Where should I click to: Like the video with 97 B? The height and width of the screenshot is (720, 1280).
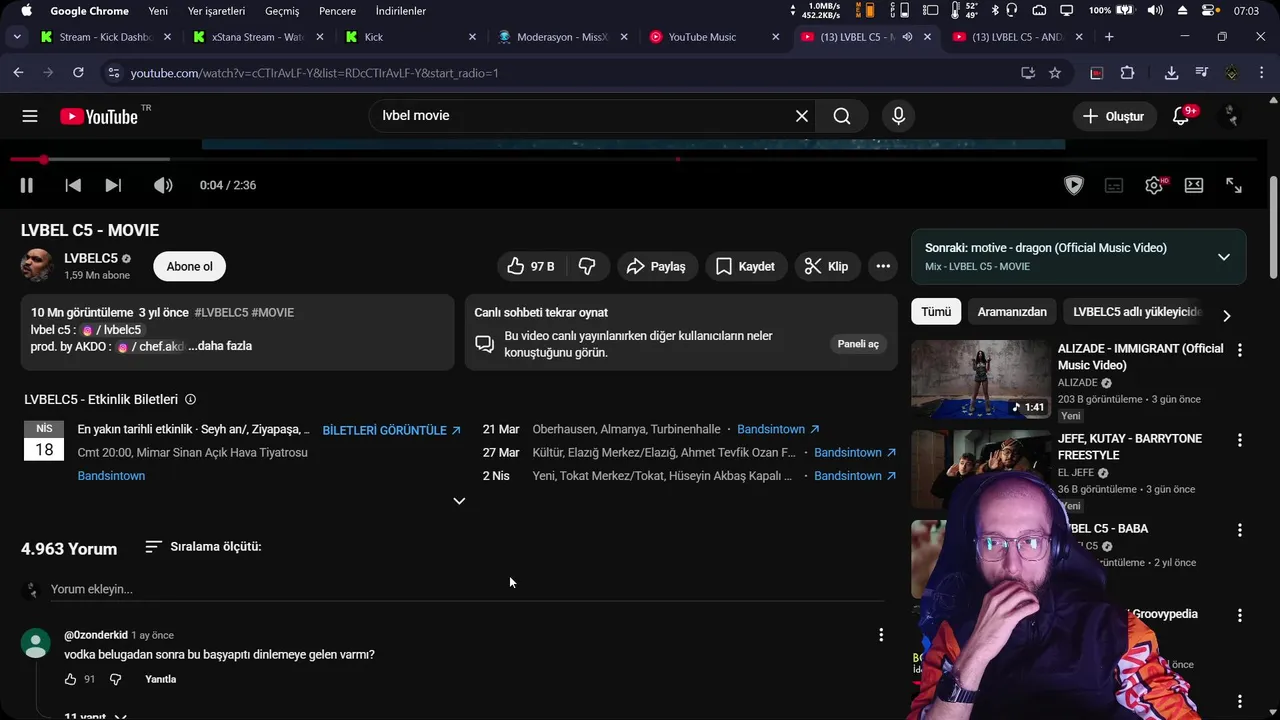click(531, 266)
